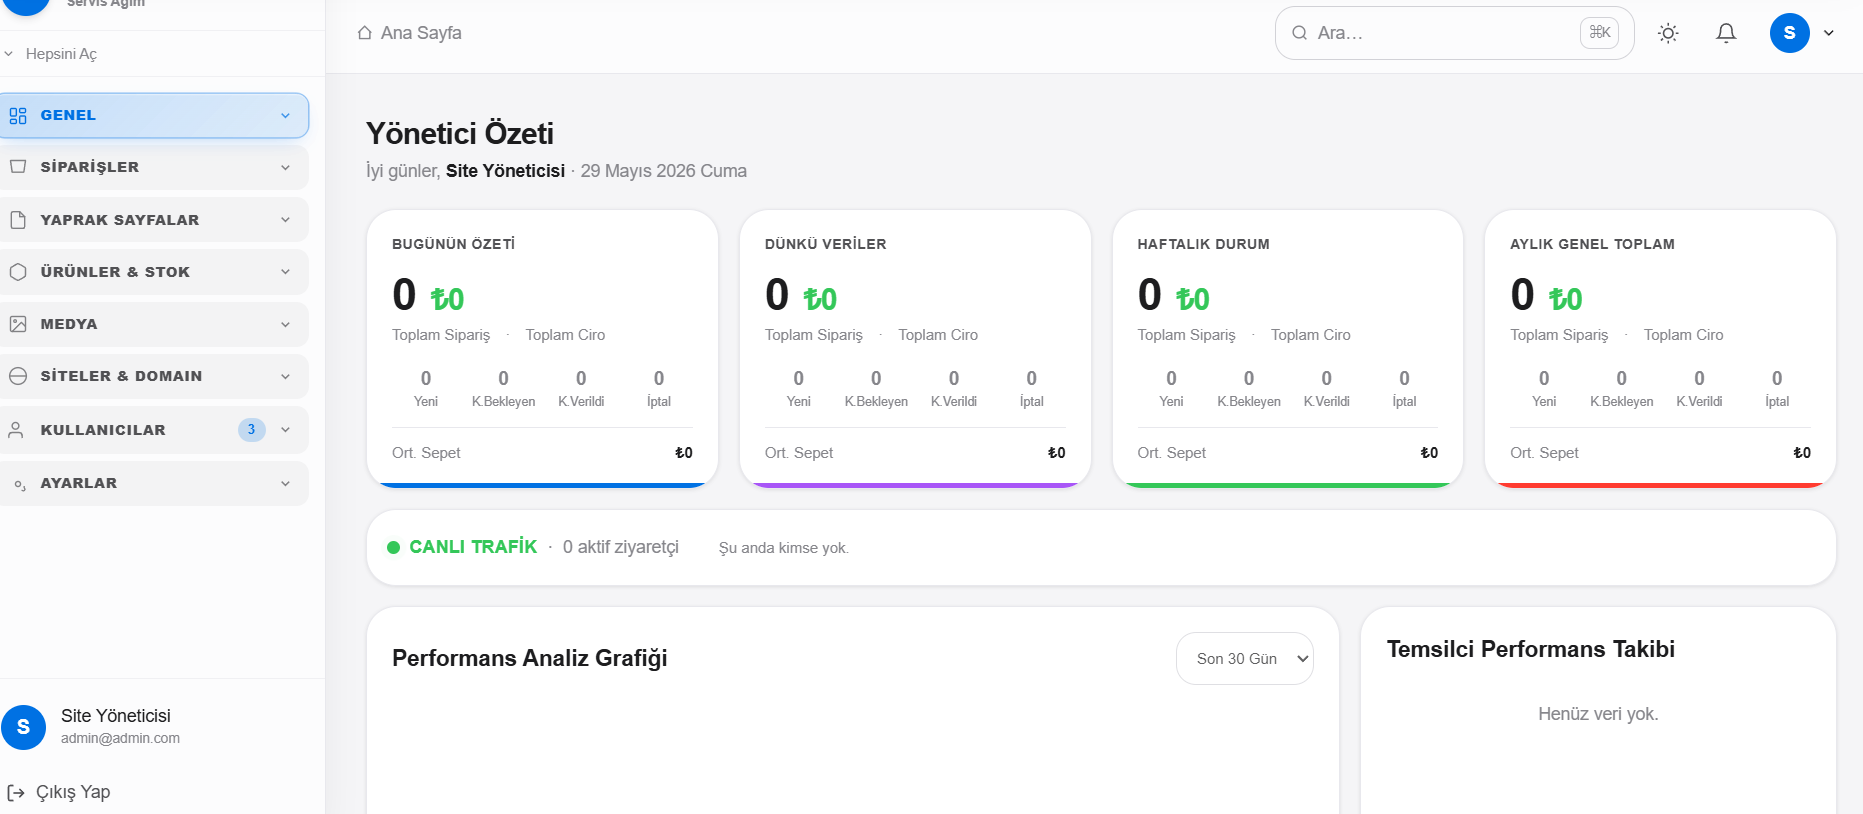The image size is (1863, 814).
Task: Open user avatar menu chevron in header
Action: (x=1829, y=33)
